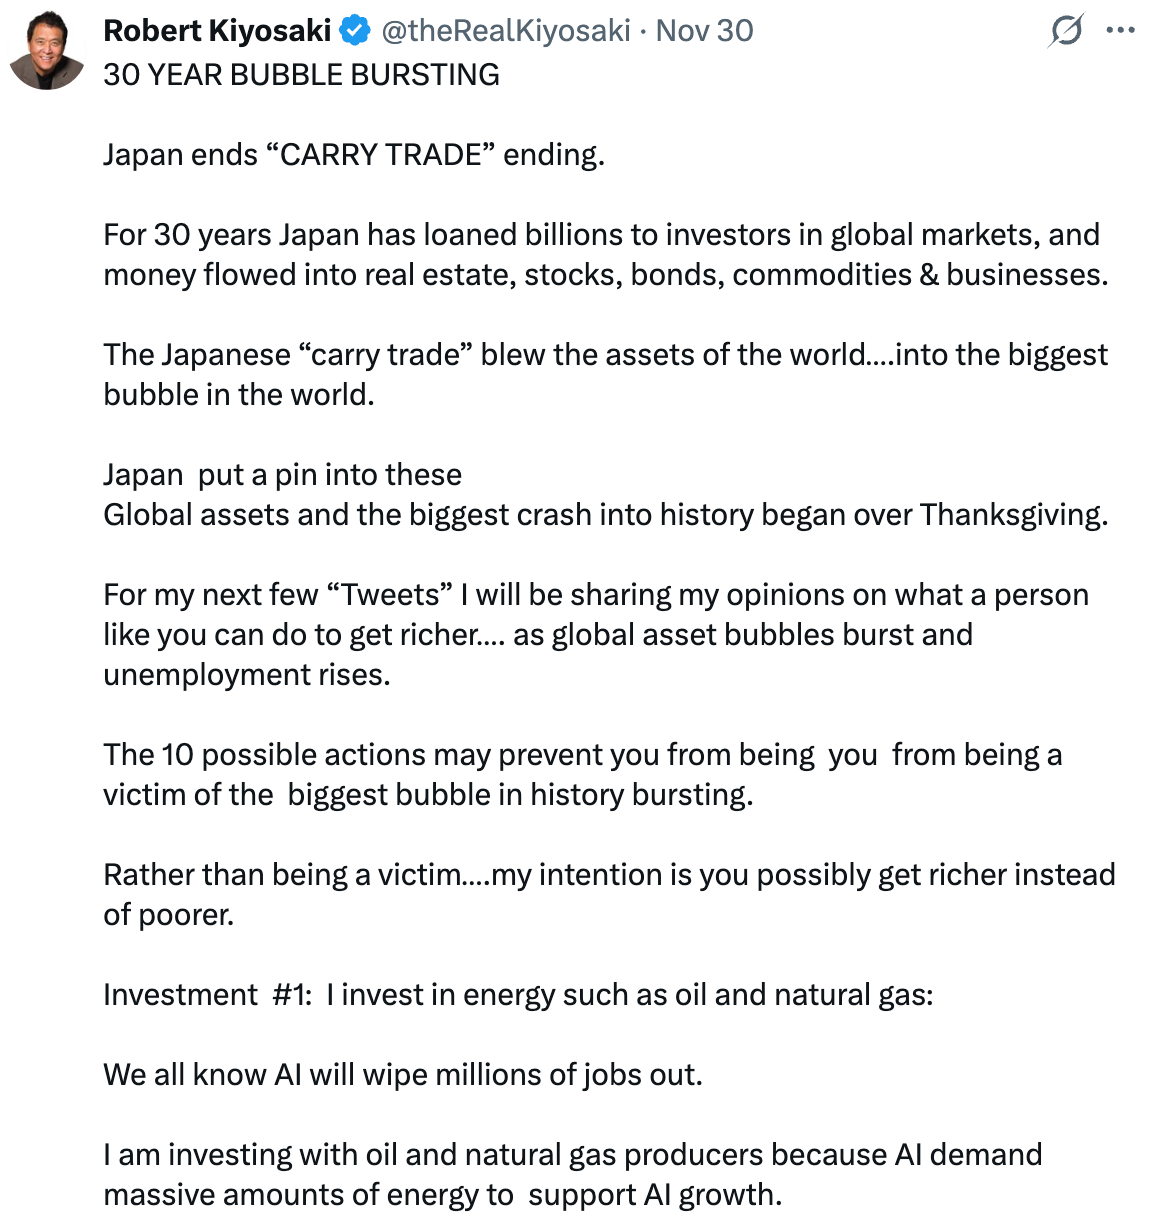Click 'We all know AI will wipe' sentence
The width and height of the screenshot is (1150, 1228).
pyautogui.click(x=403, y=1075)
